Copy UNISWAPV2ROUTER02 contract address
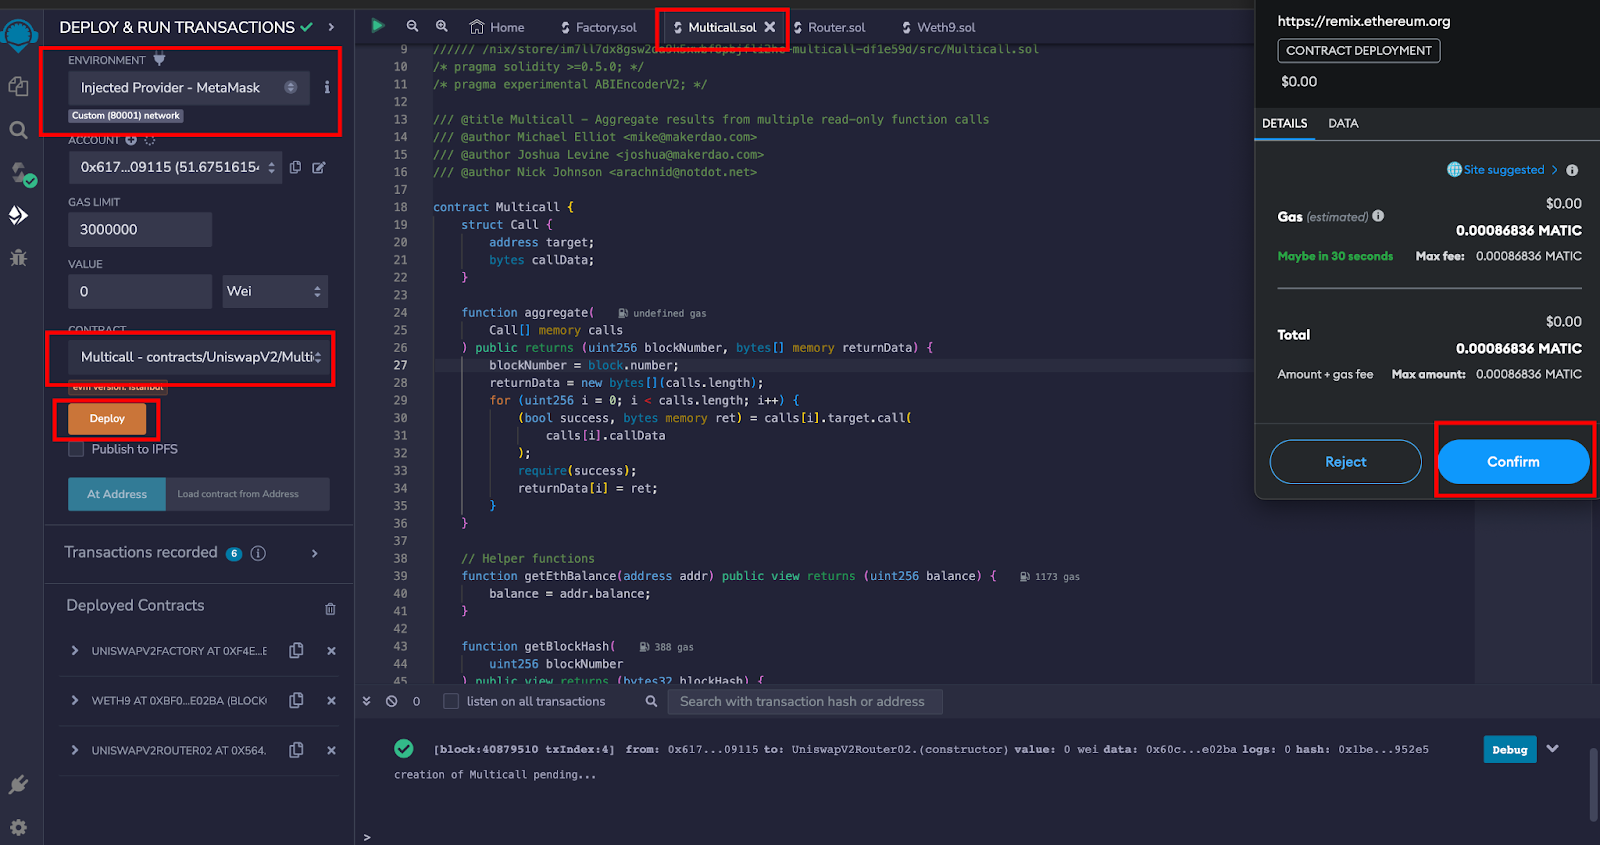 coord(296,750)
